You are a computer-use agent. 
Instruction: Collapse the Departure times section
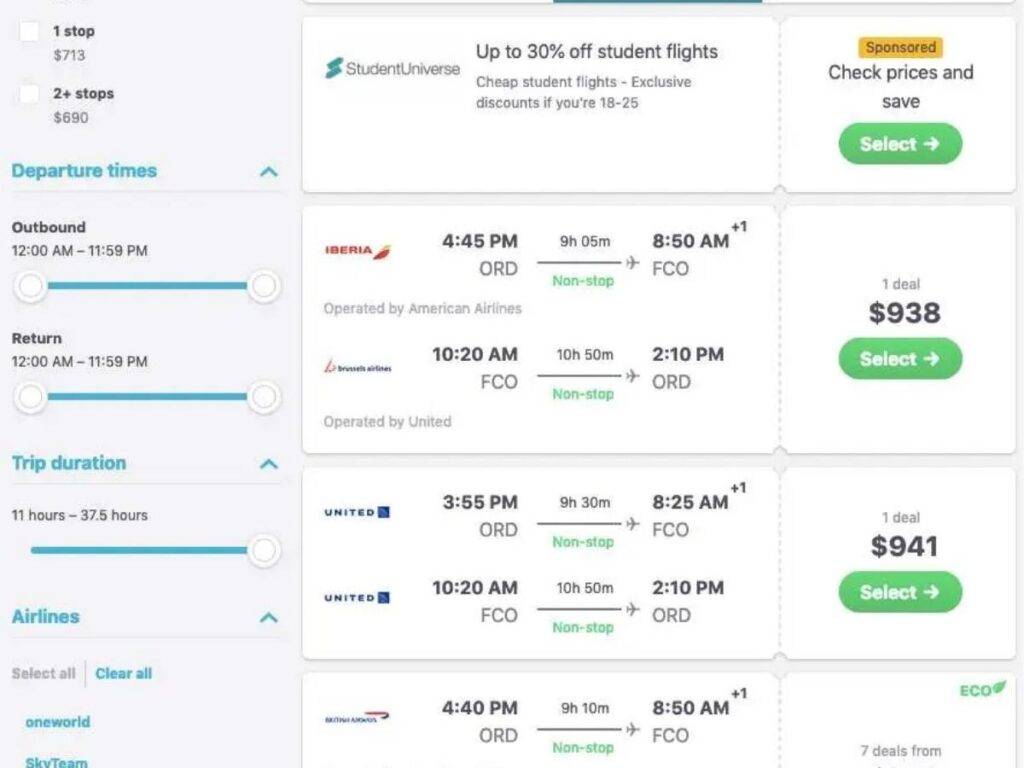tap(267, 171)
